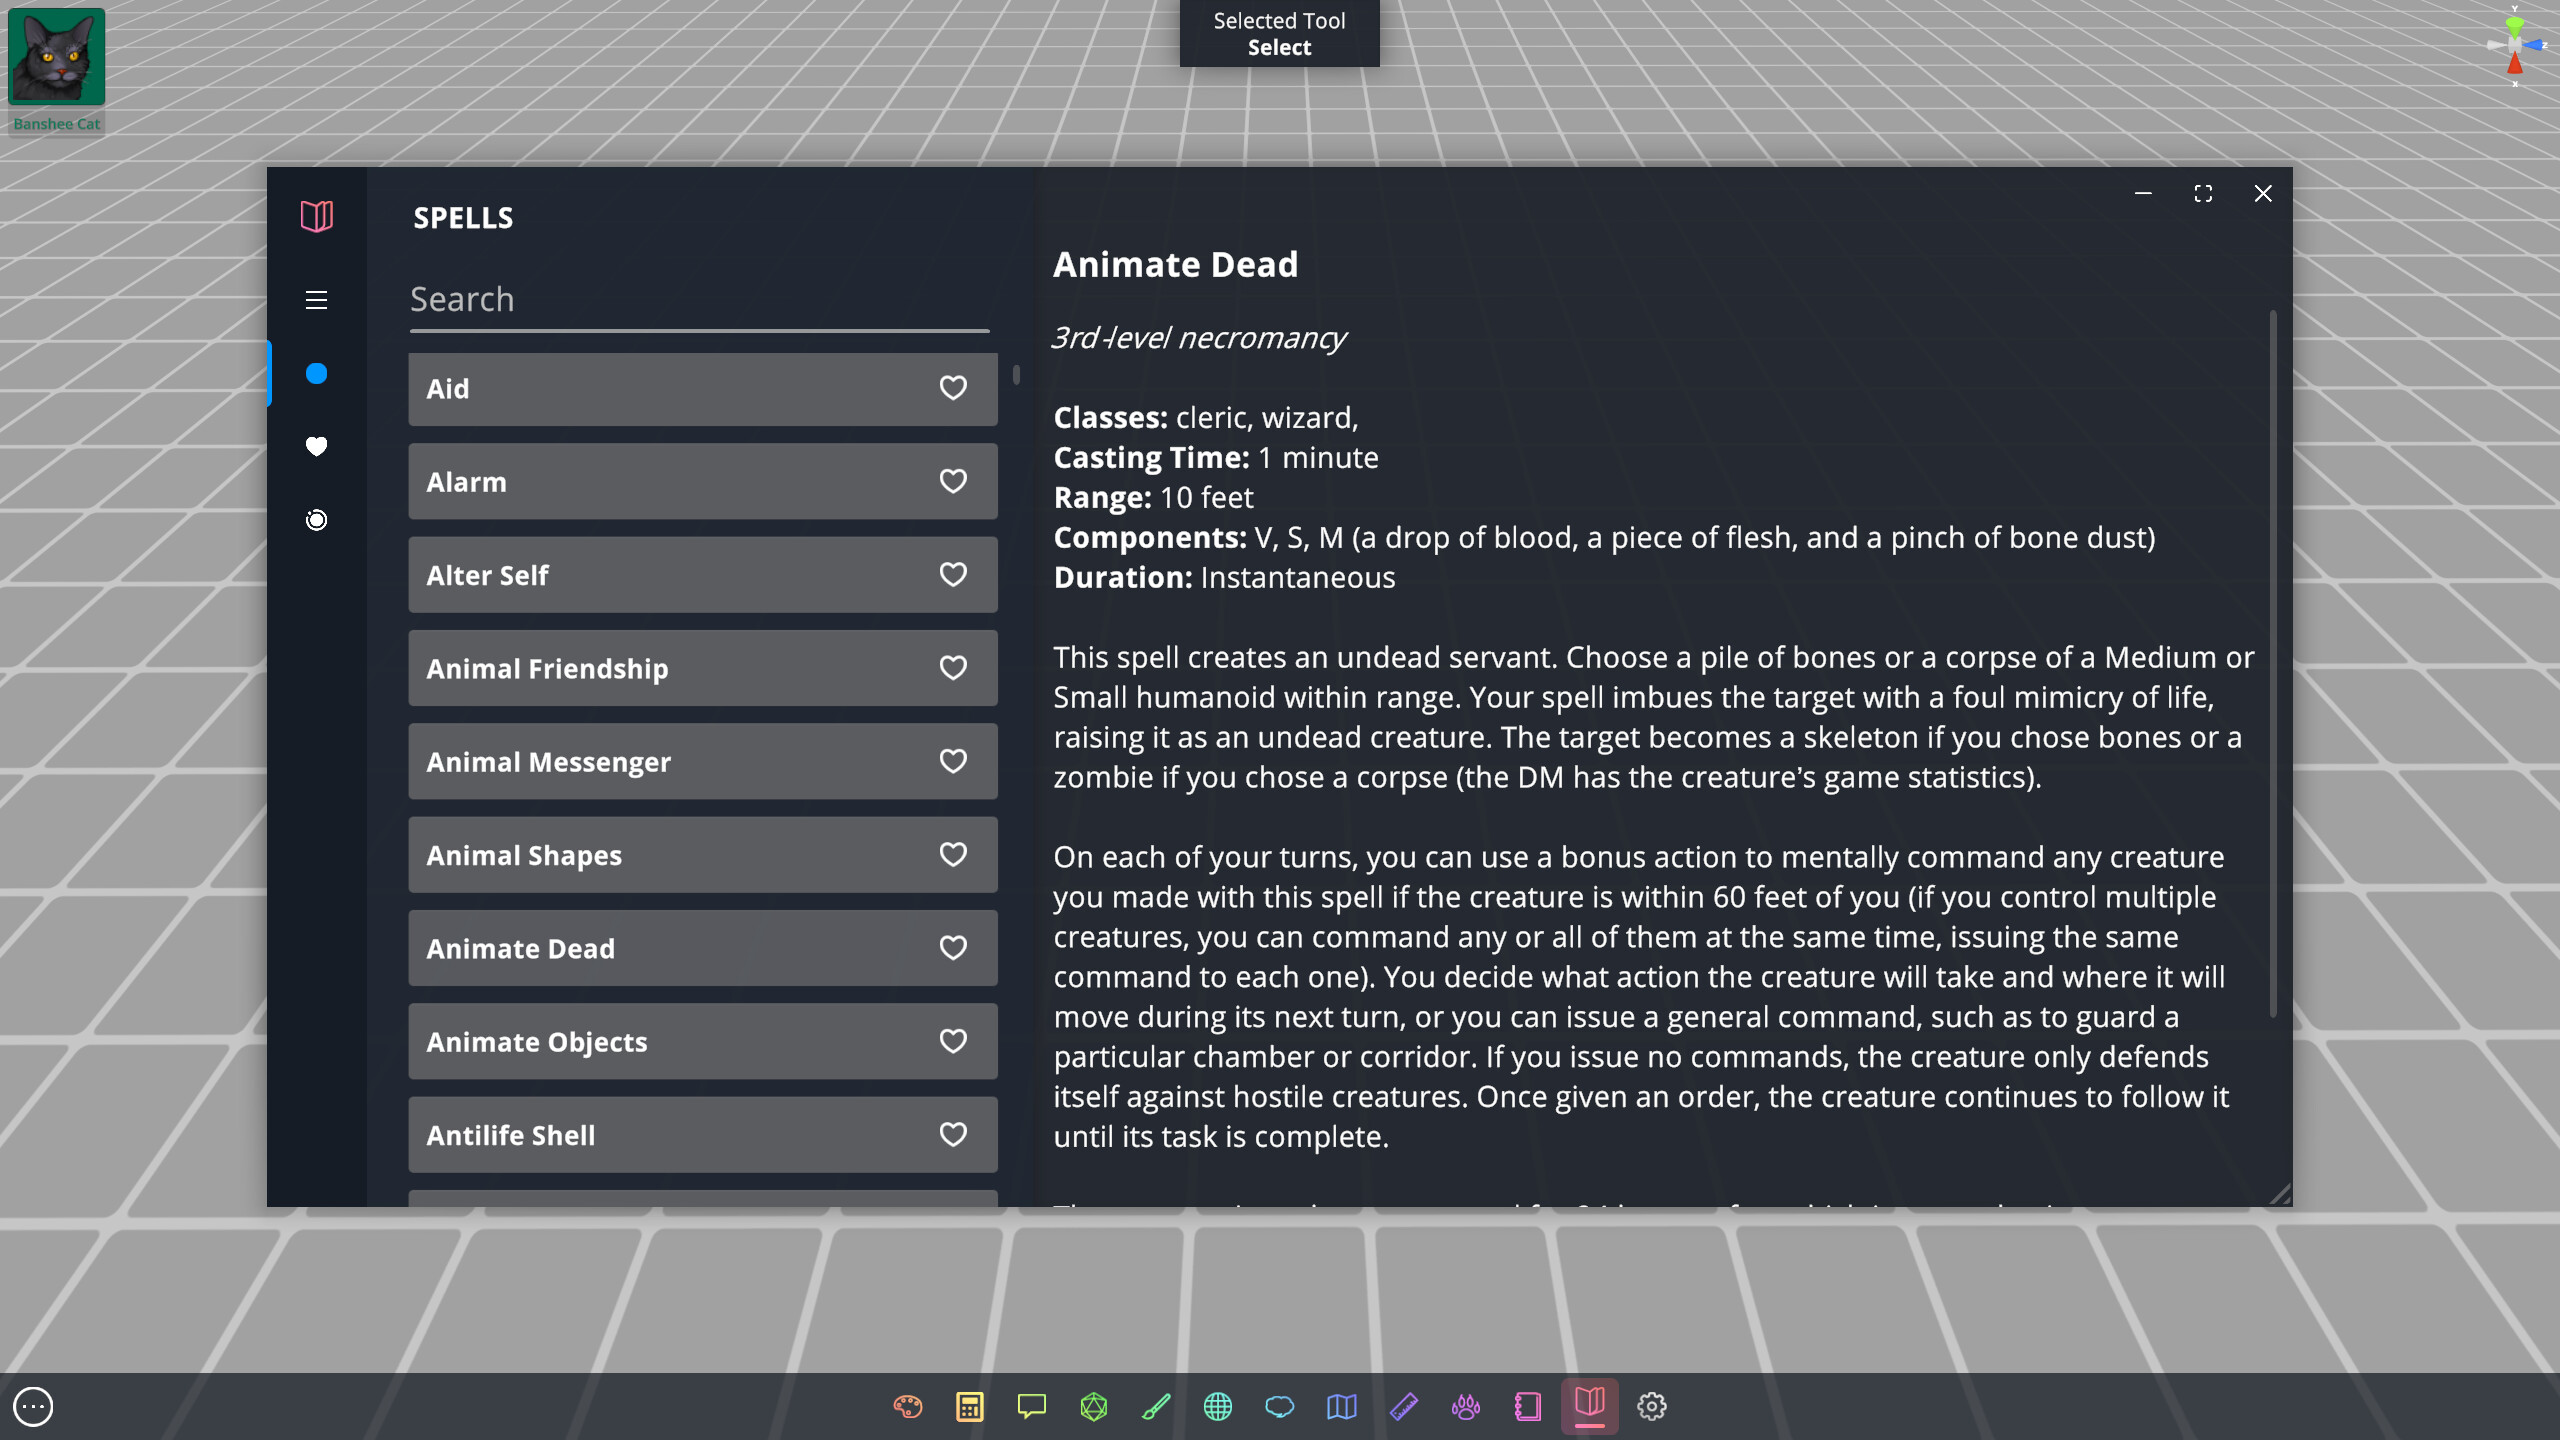
Task: Open the chat panel
Action: tap(1032, 1405)
